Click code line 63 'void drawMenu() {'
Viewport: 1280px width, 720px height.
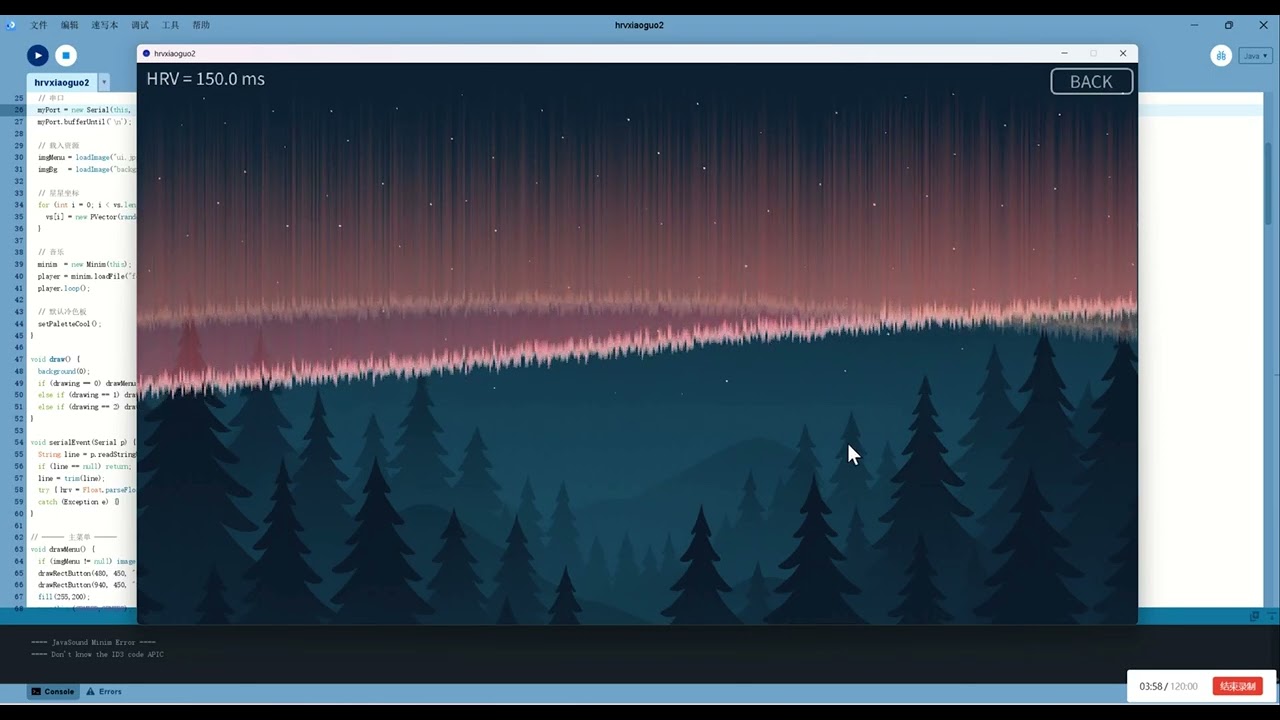[62, 549]
